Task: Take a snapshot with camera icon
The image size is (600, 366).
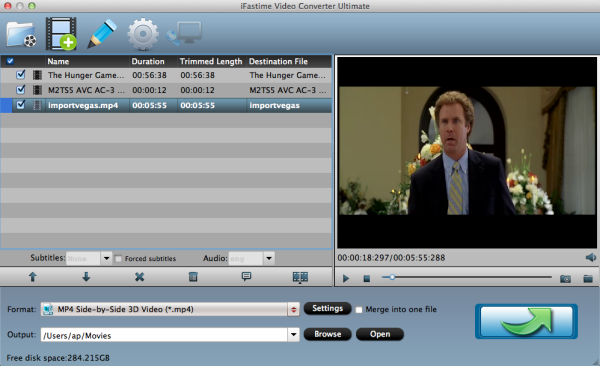Action: point(565,279)
